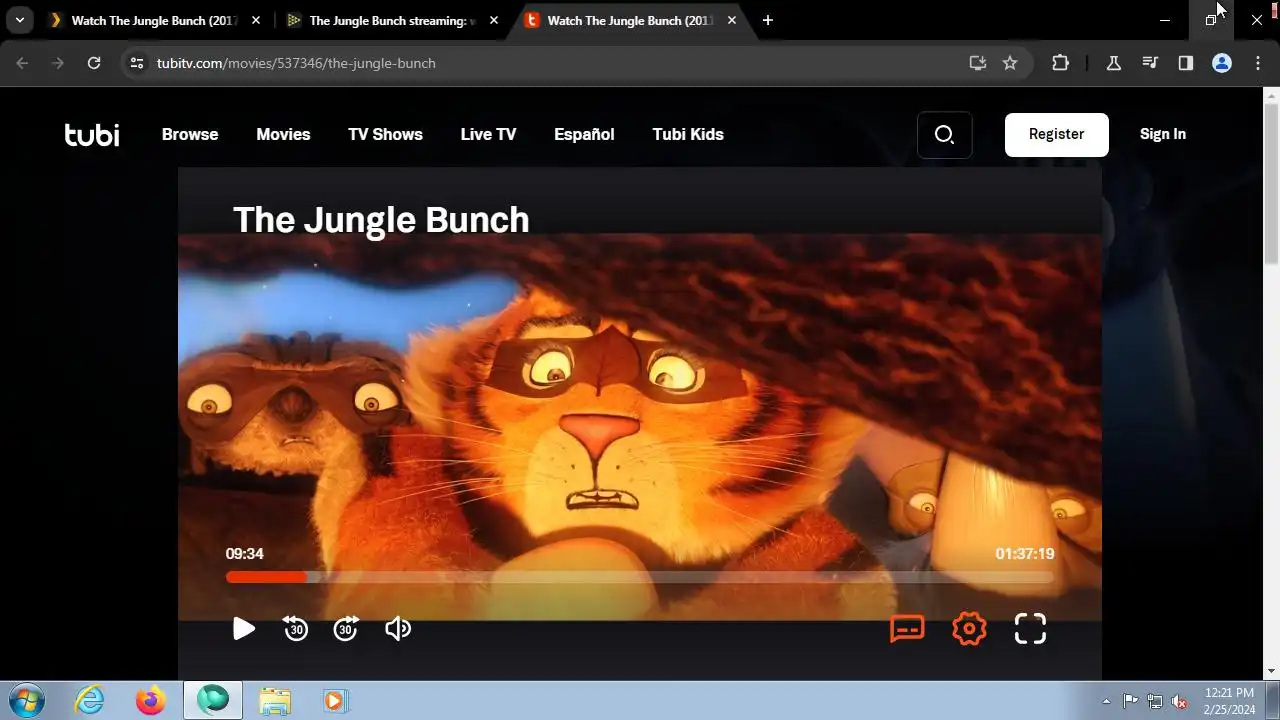Viewport: 1280px width, 720px height.
Task: Click page scrollbar down arrow
Action: coord(1271,671)
